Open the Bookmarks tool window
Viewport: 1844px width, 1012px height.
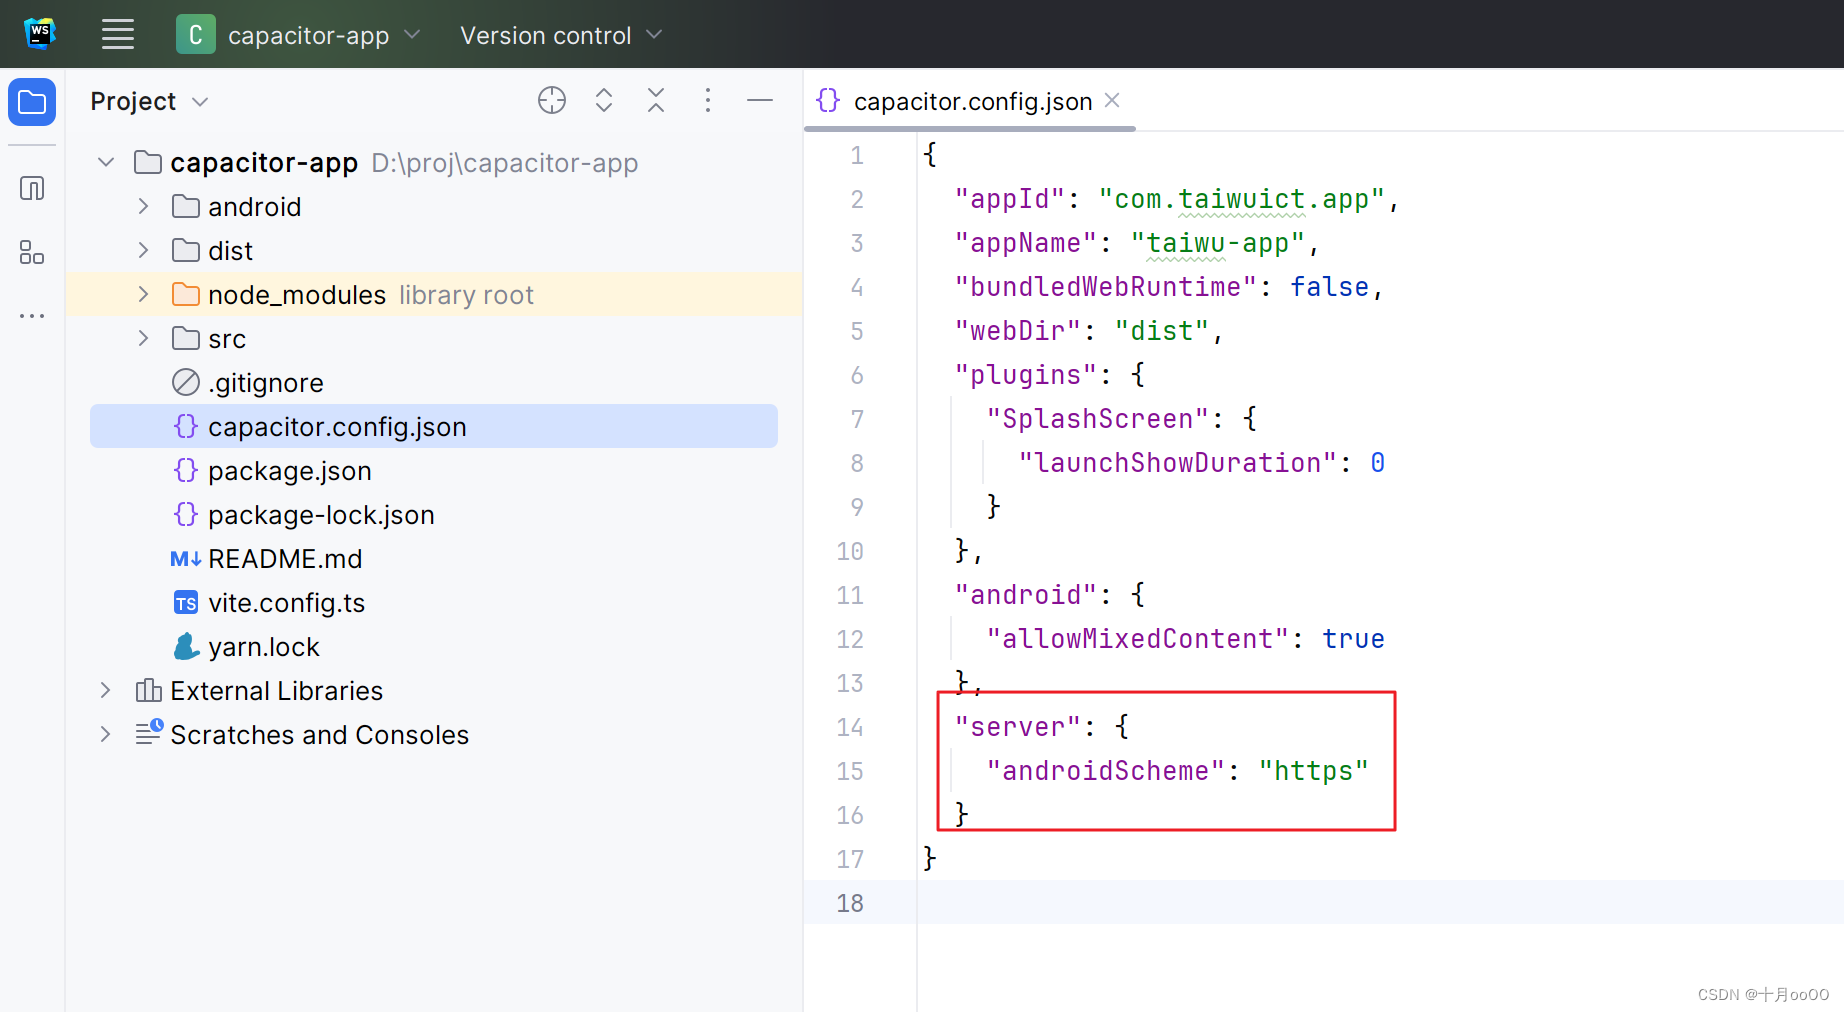32,187
